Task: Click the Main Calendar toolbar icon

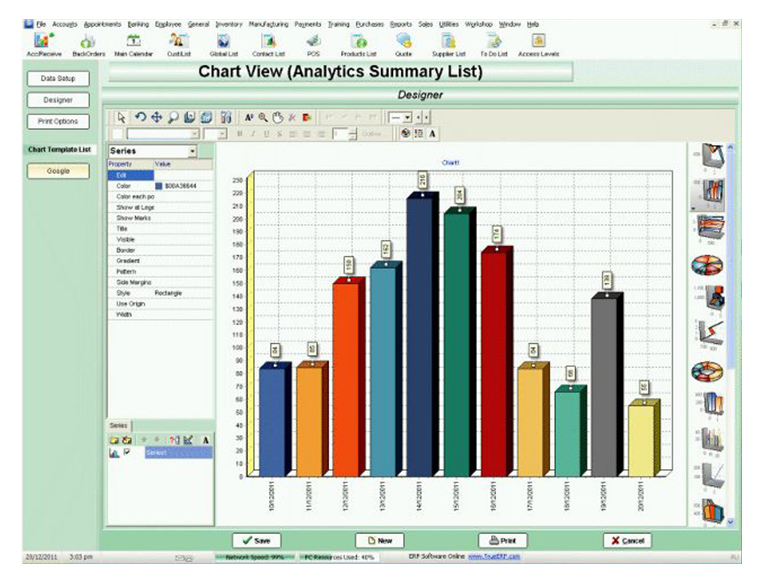Action: [133, 42]
